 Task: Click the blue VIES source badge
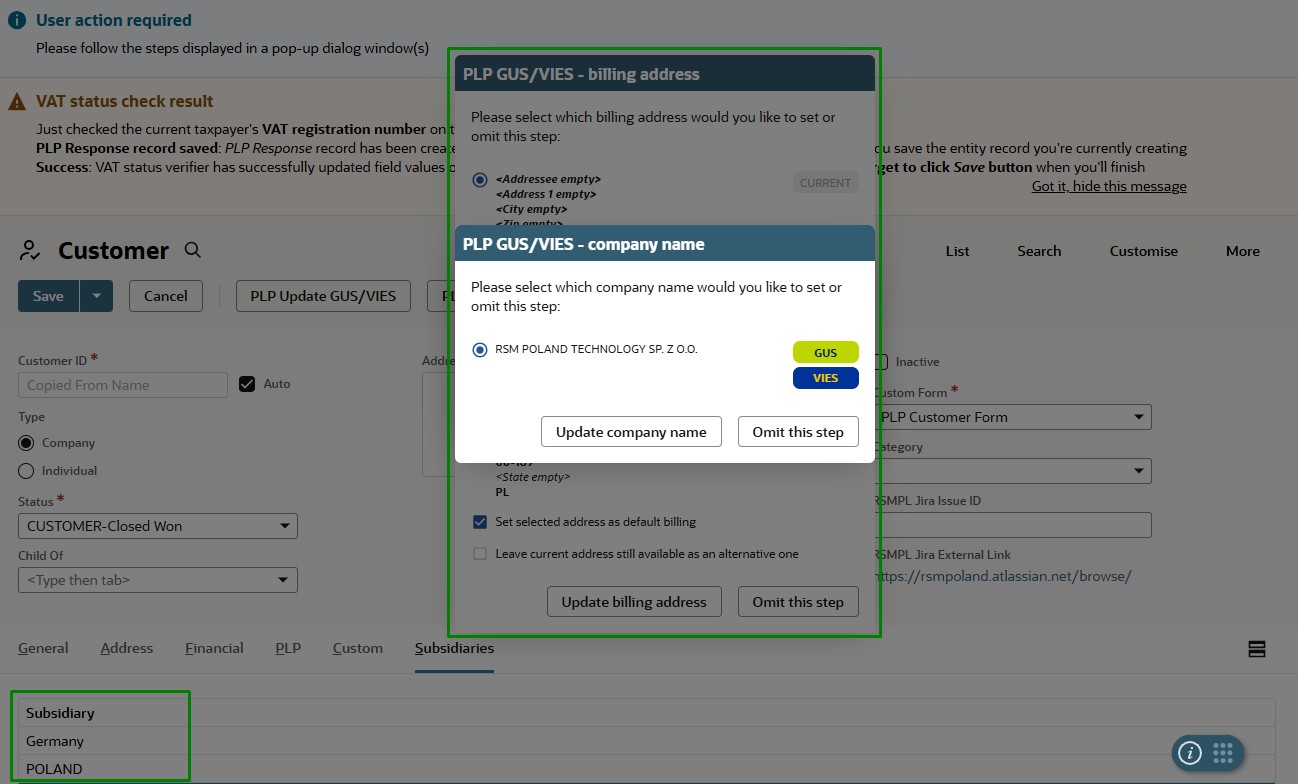(x=825, y=378)
